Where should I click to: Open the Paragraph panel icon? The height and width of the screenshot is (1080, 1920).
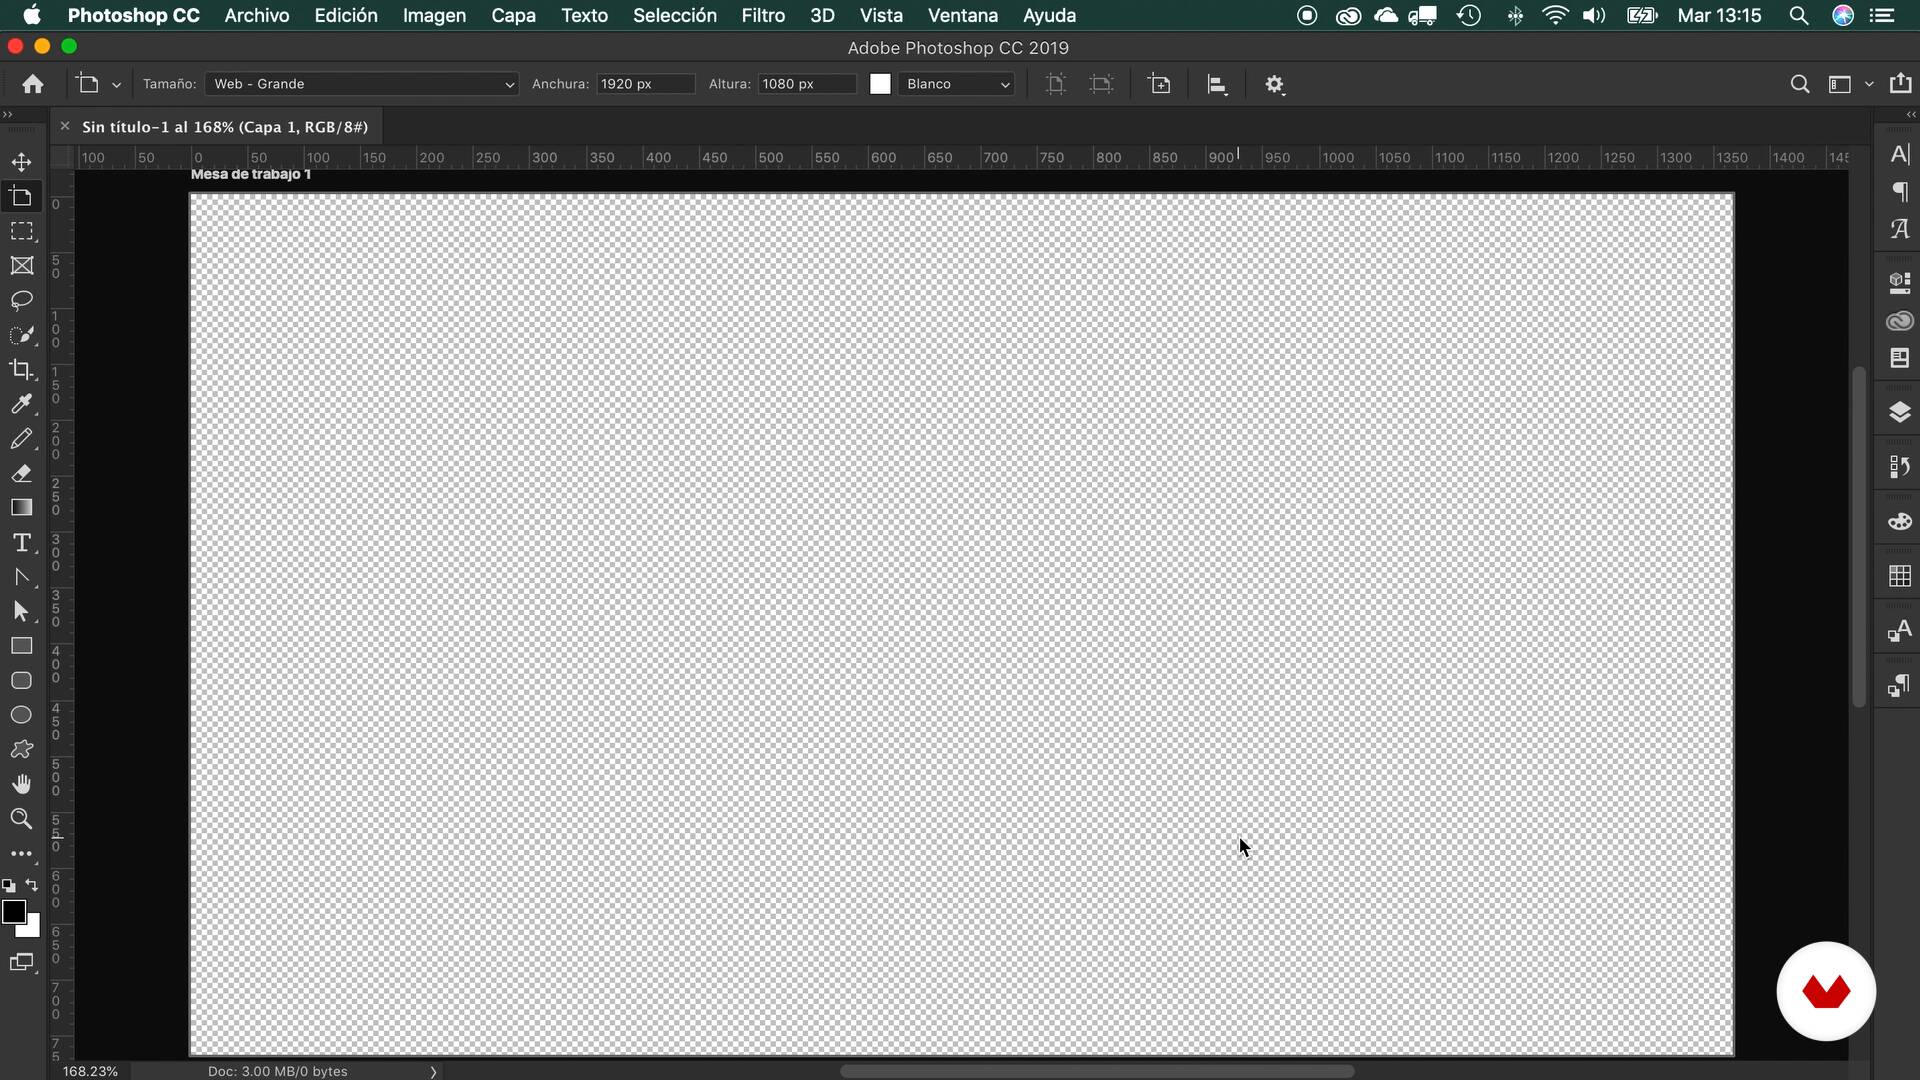pyautogui.click(x=1900, y=191)
